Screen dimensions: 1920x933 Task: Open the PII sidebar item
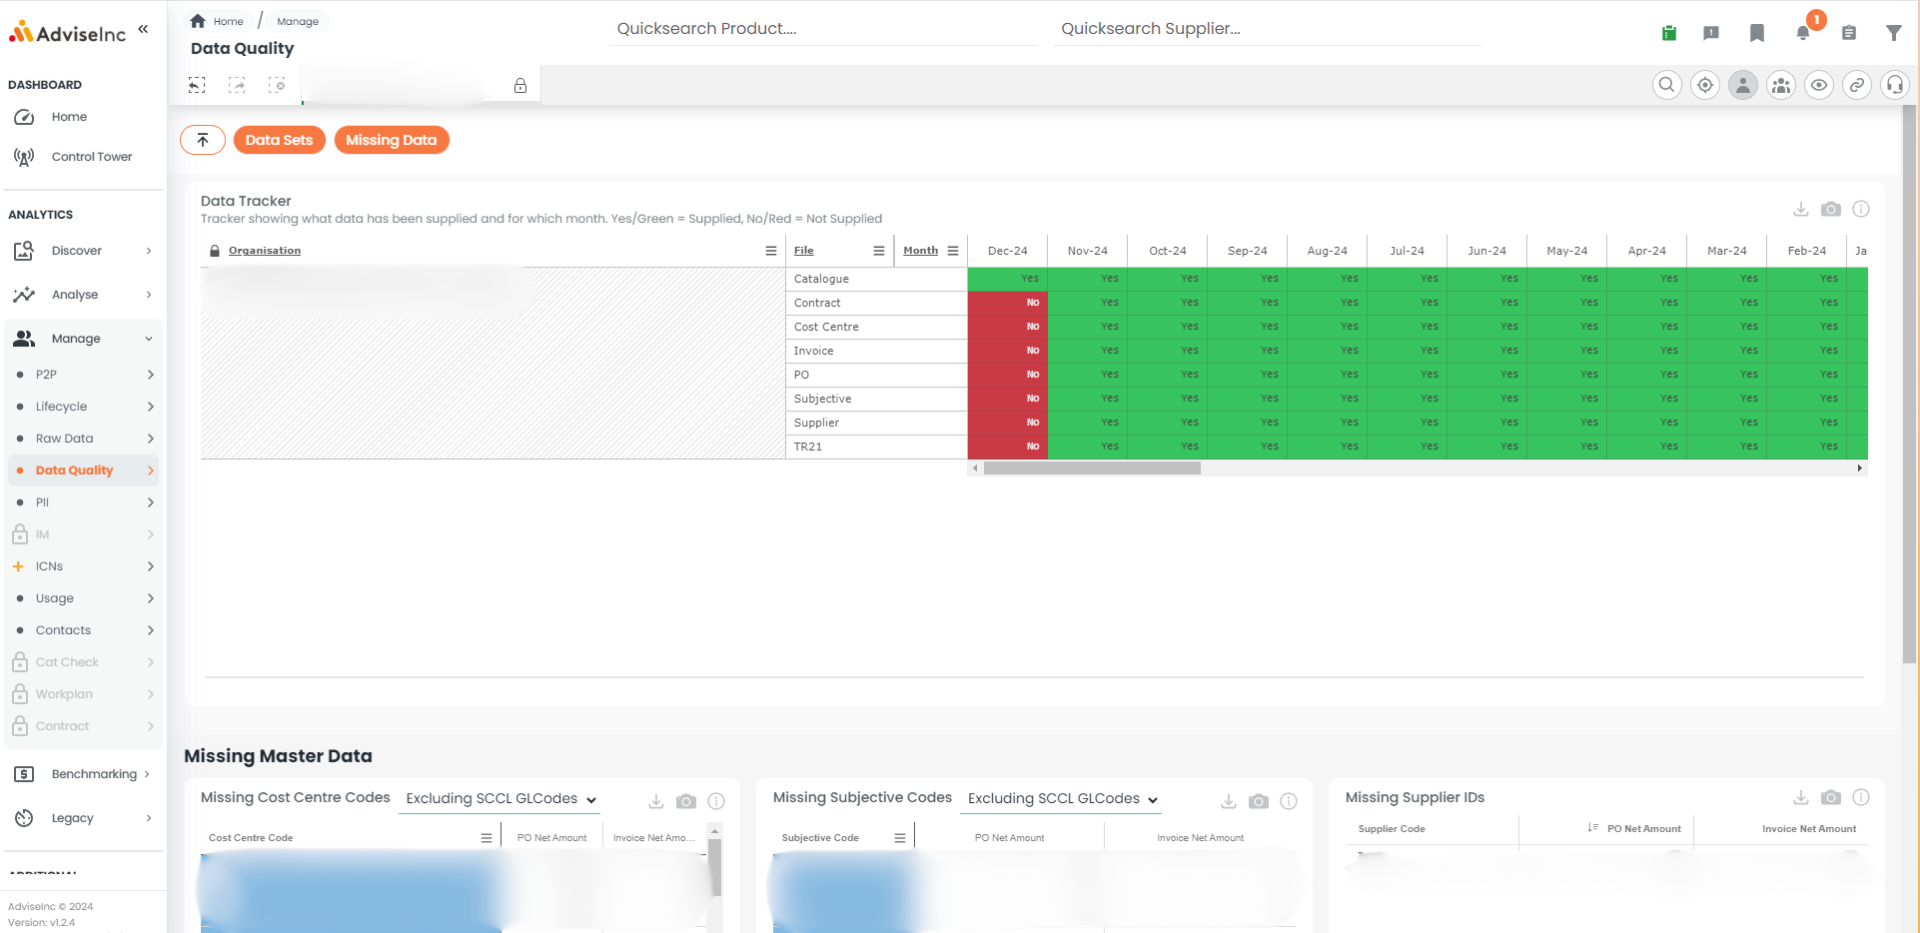tap(84, 503)
